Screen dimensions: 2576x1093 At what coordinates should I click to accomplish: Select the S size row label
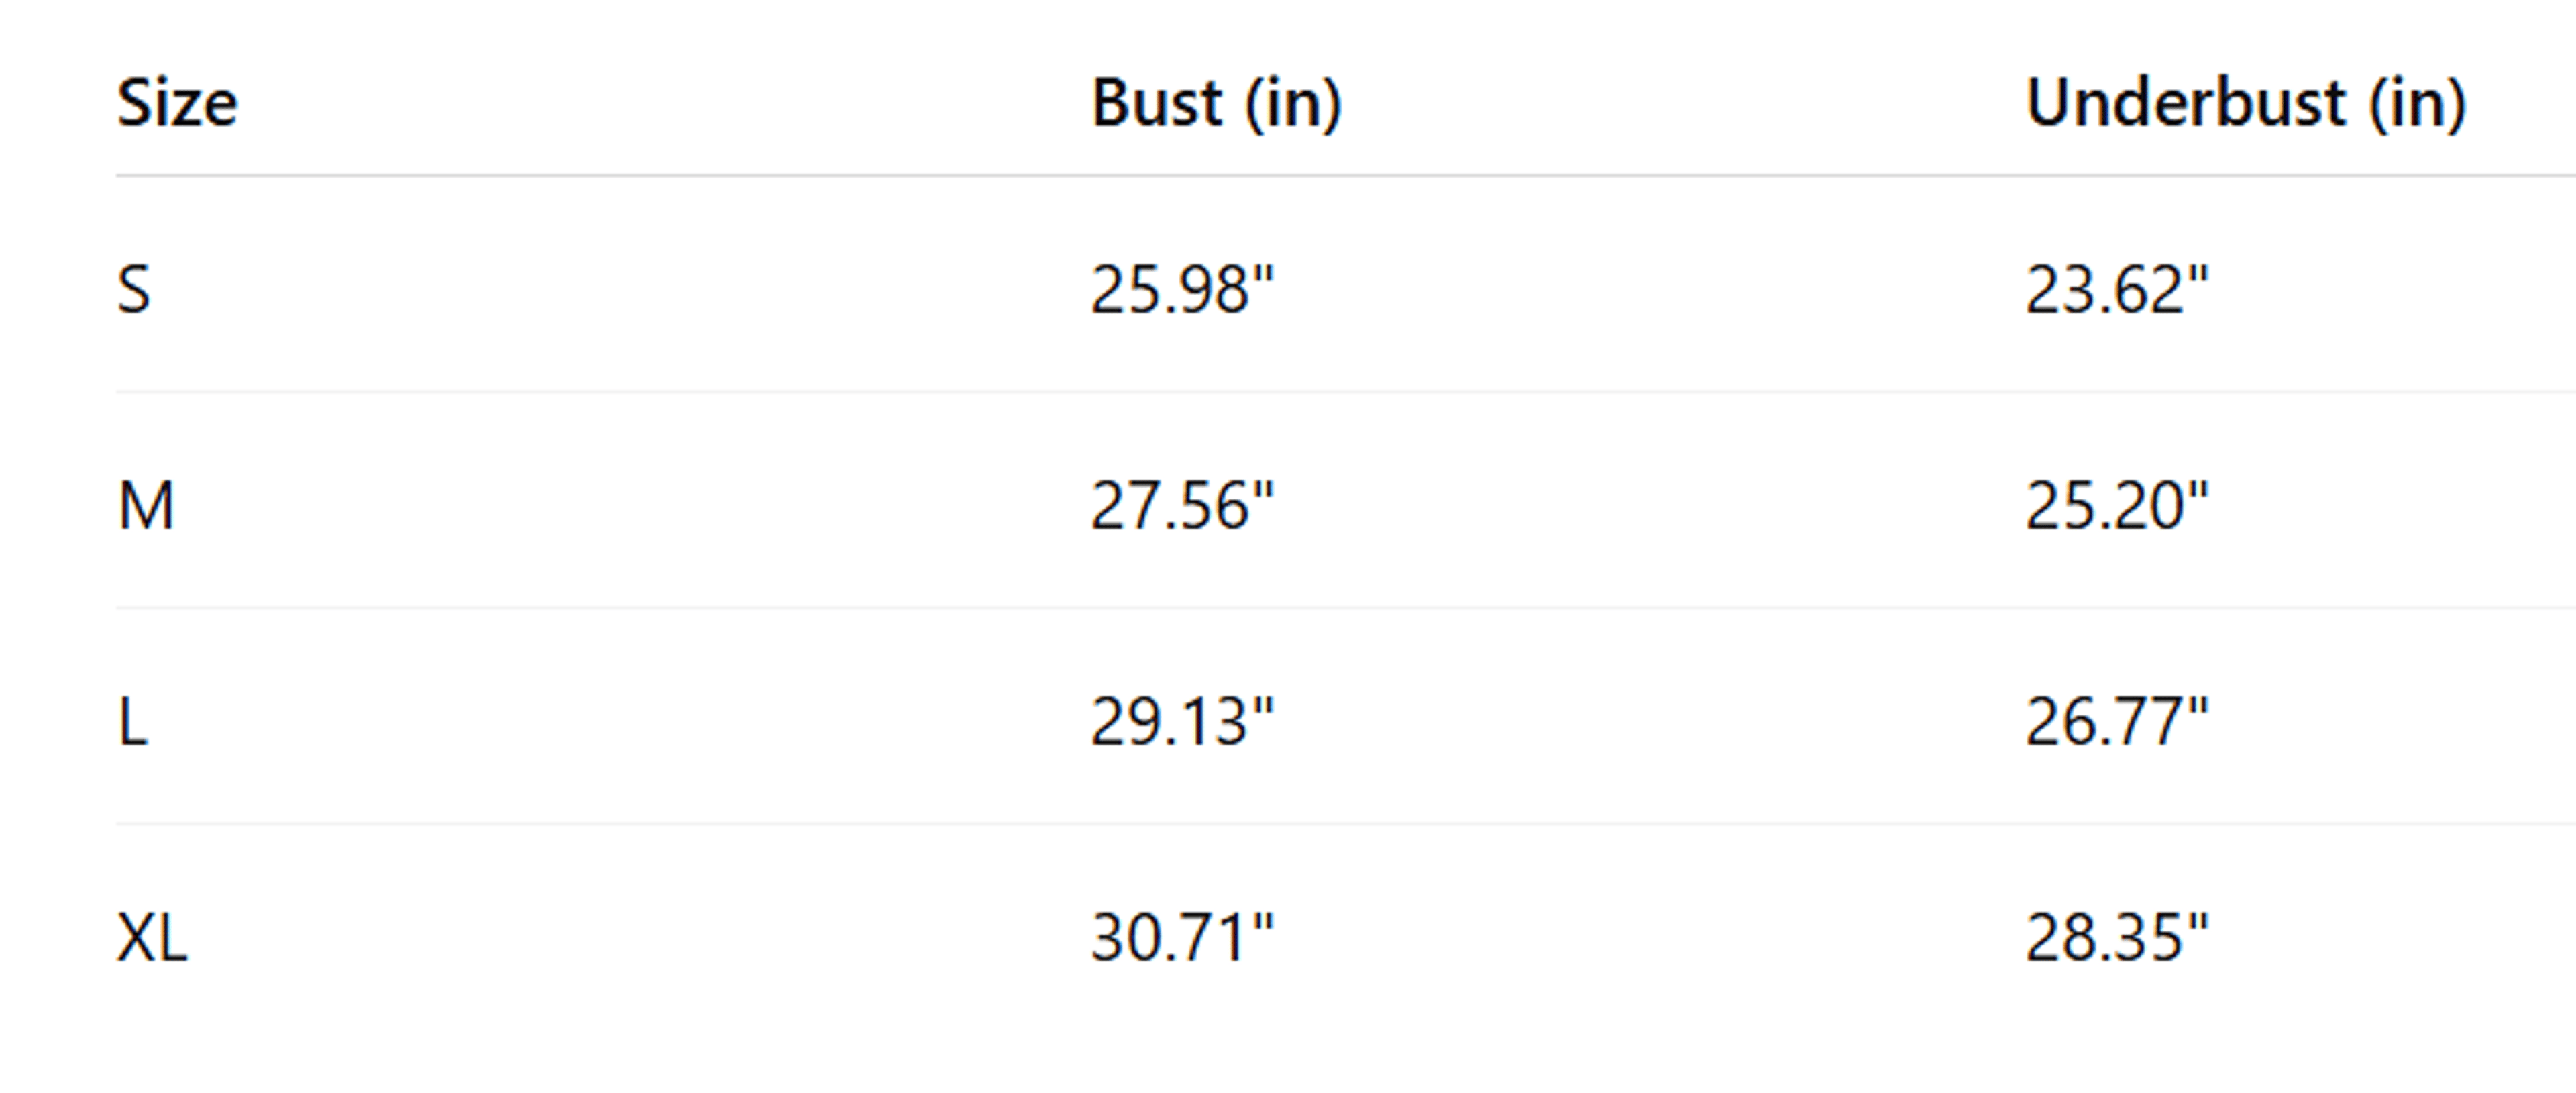coord(134,290)
